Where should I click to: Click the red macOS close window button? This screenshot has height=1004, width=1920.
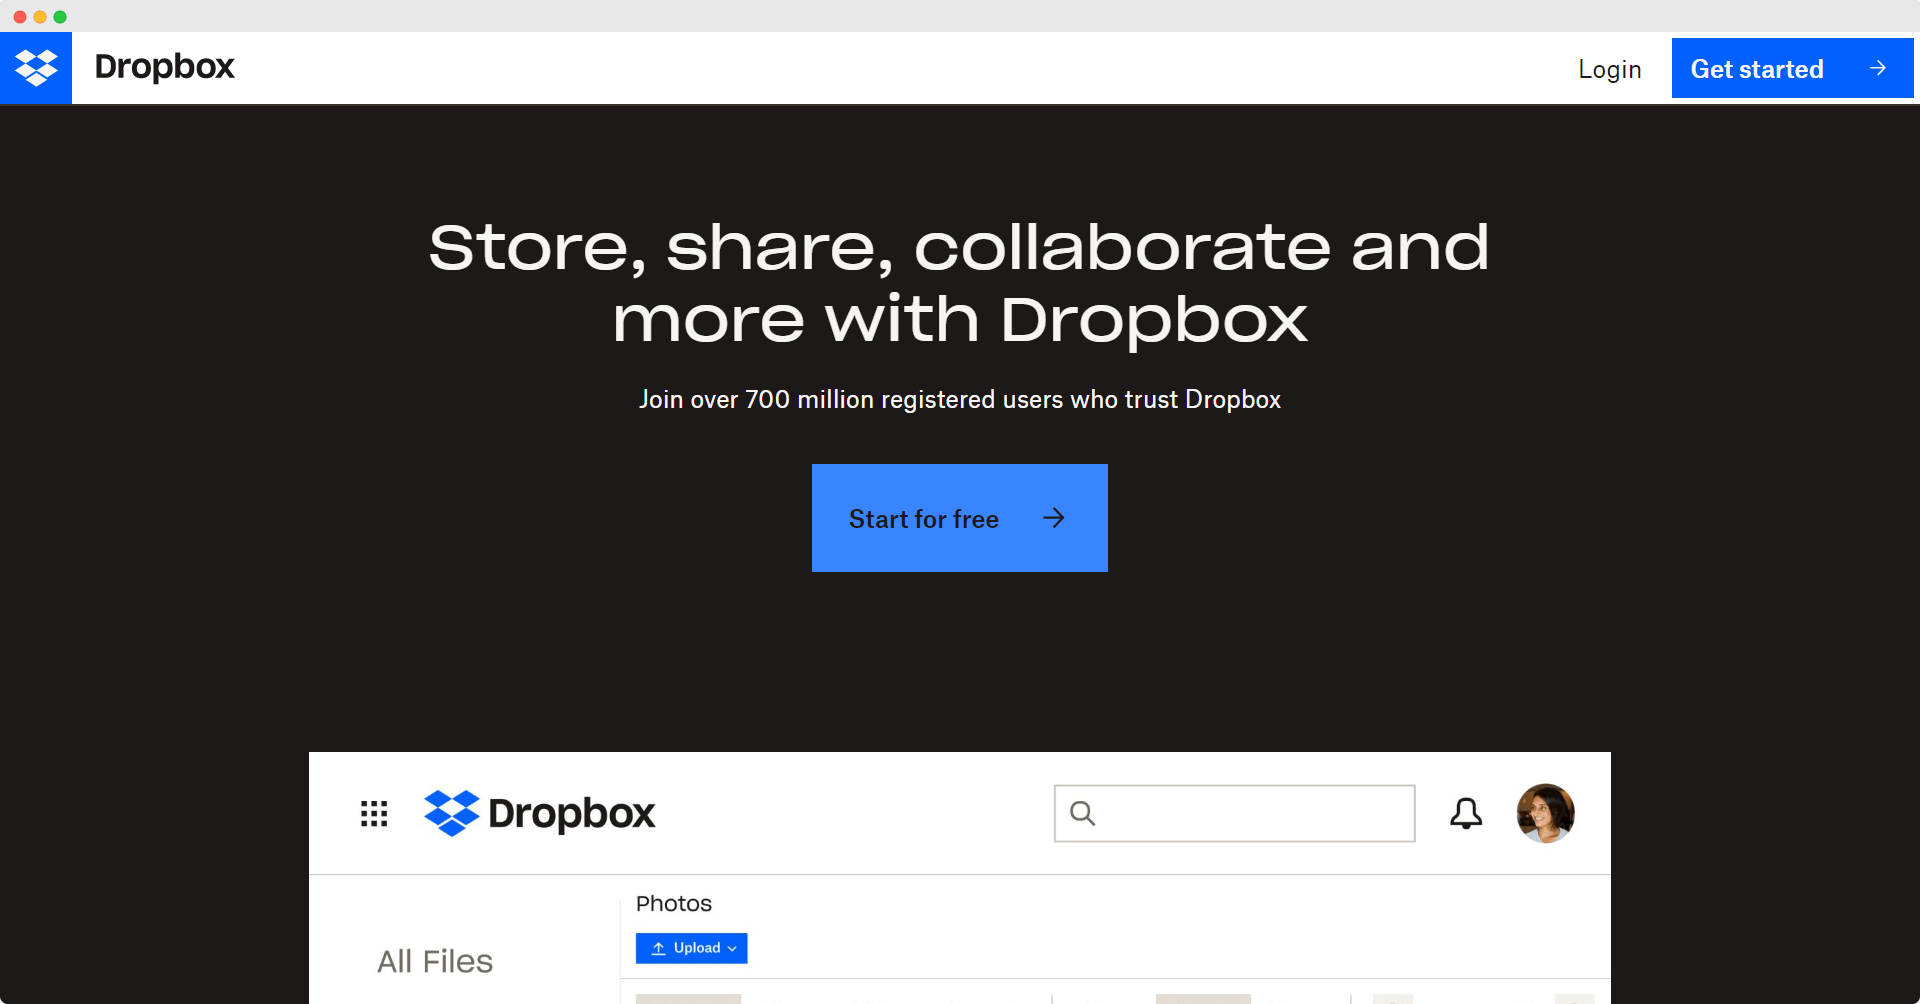(20, 17)
